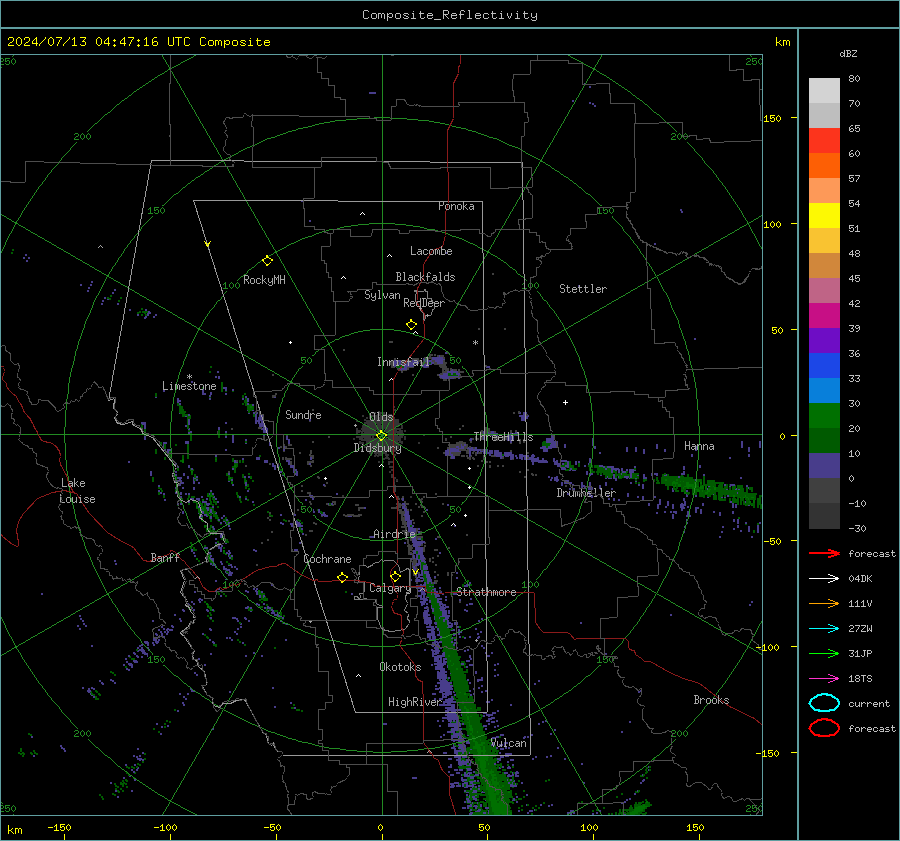Click the red forecast arrow legend icon
900x841 pixels.
pos(824,553)
